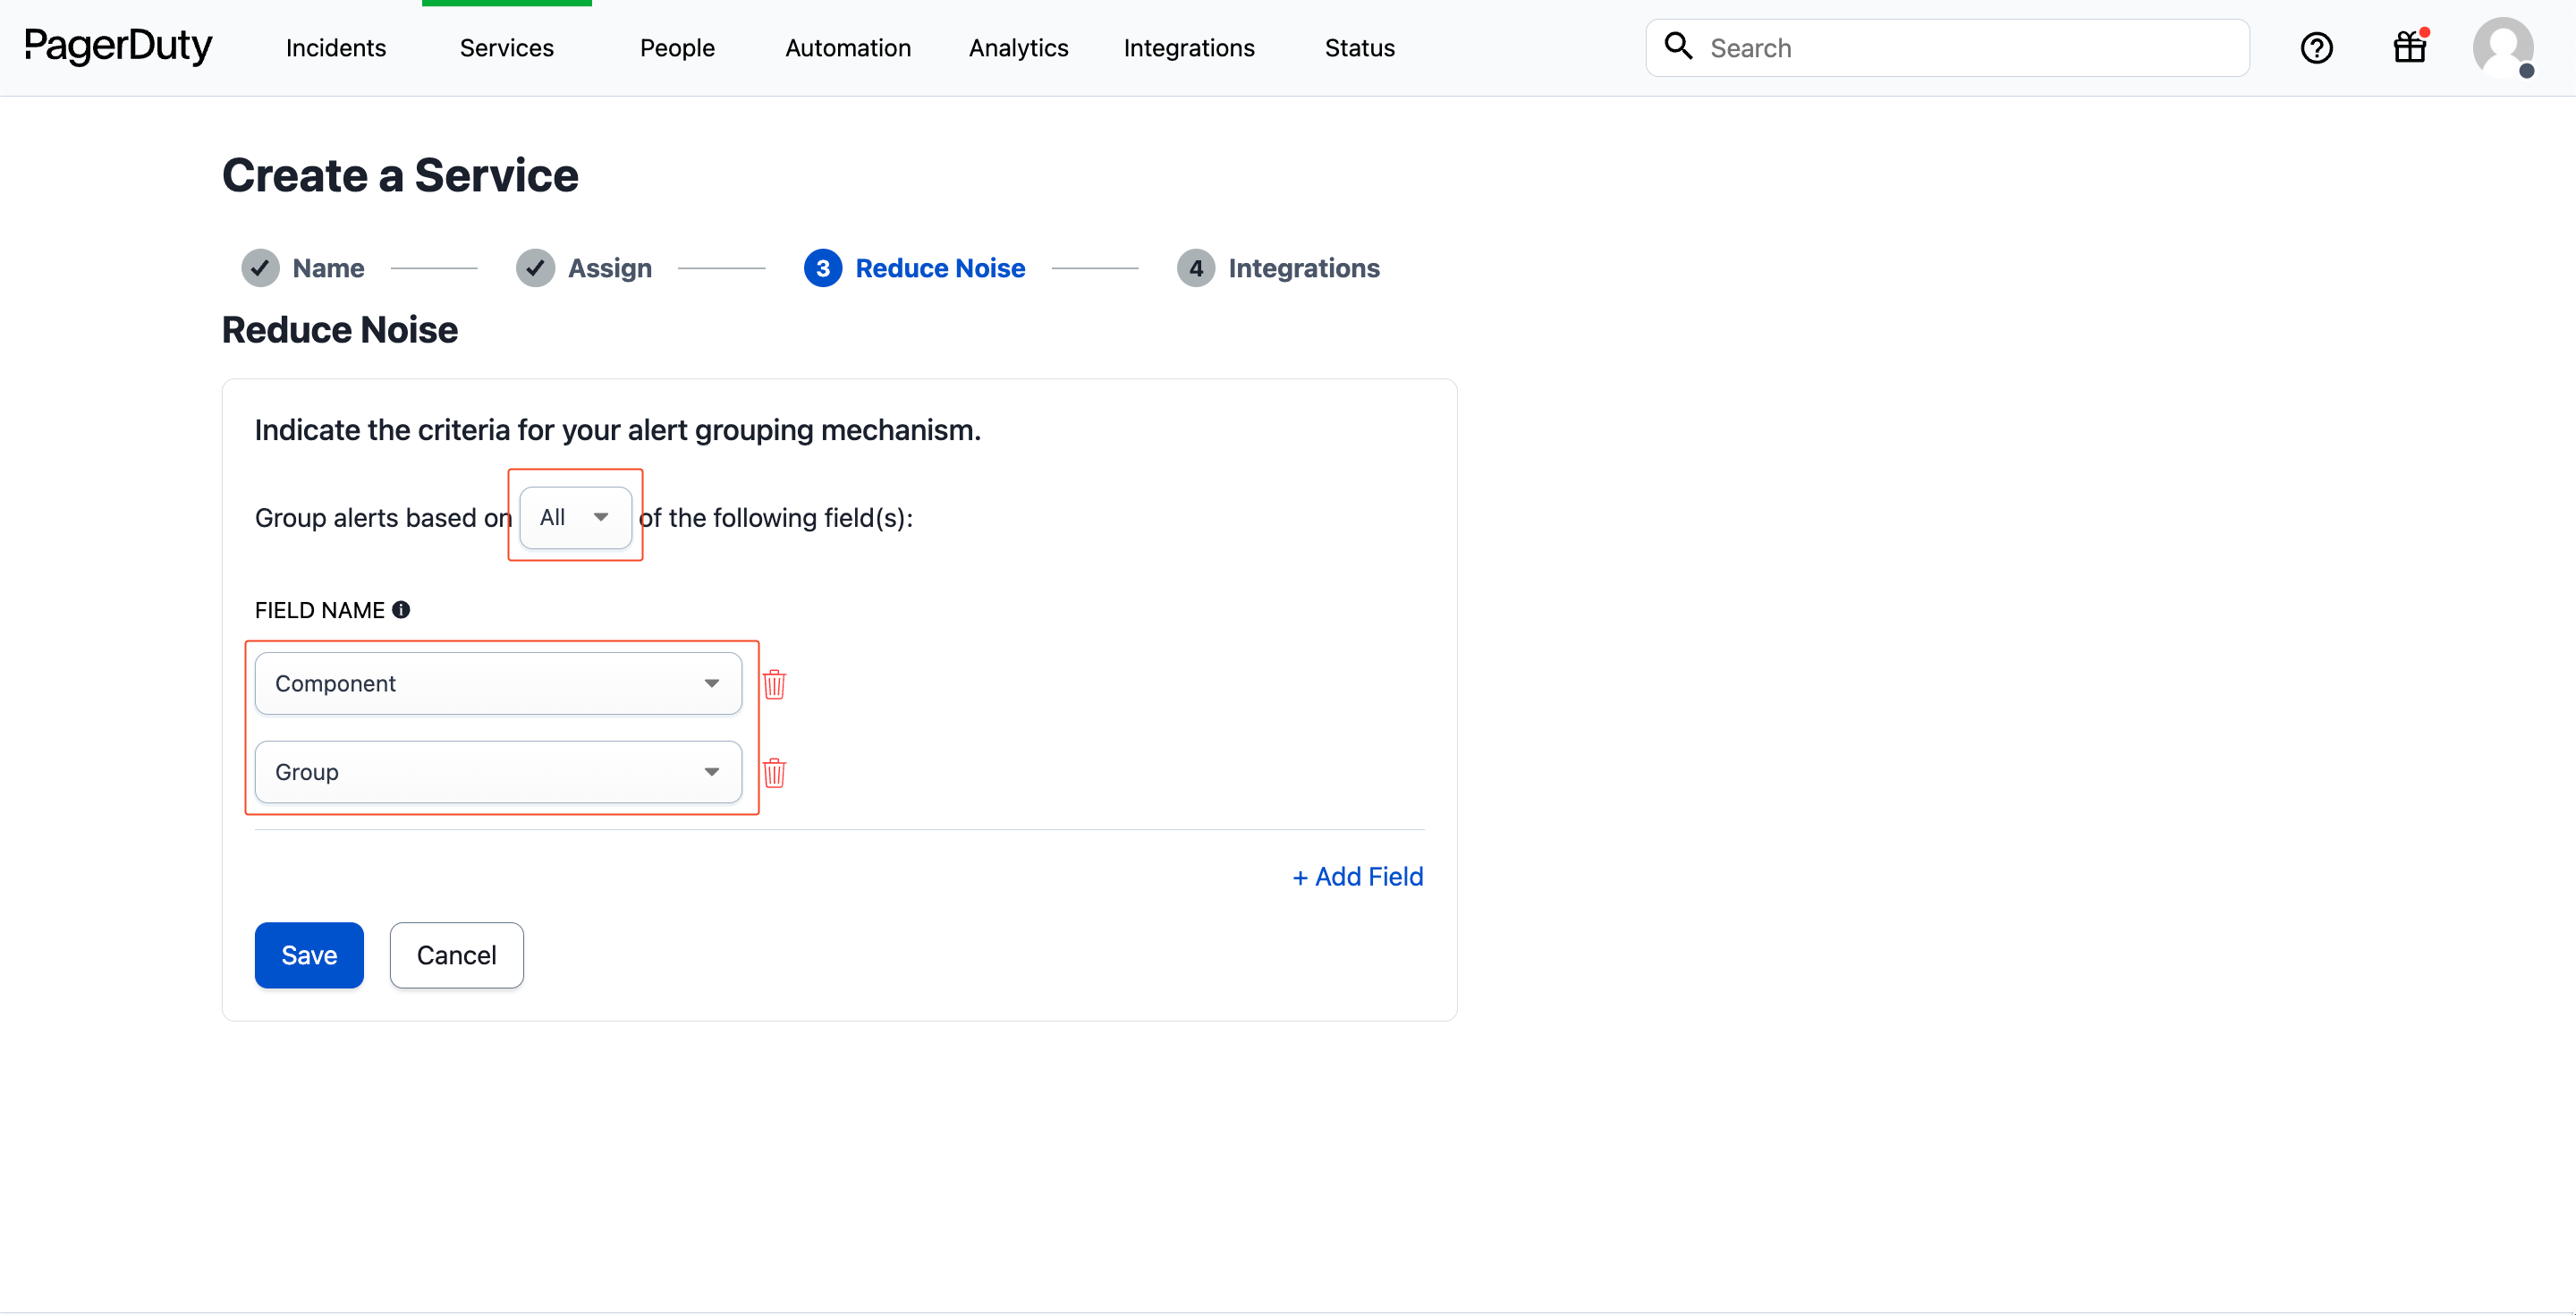Open the user profile avatar
Viewport: 2576px width, 1315px height.
(x=2502, y=48)
